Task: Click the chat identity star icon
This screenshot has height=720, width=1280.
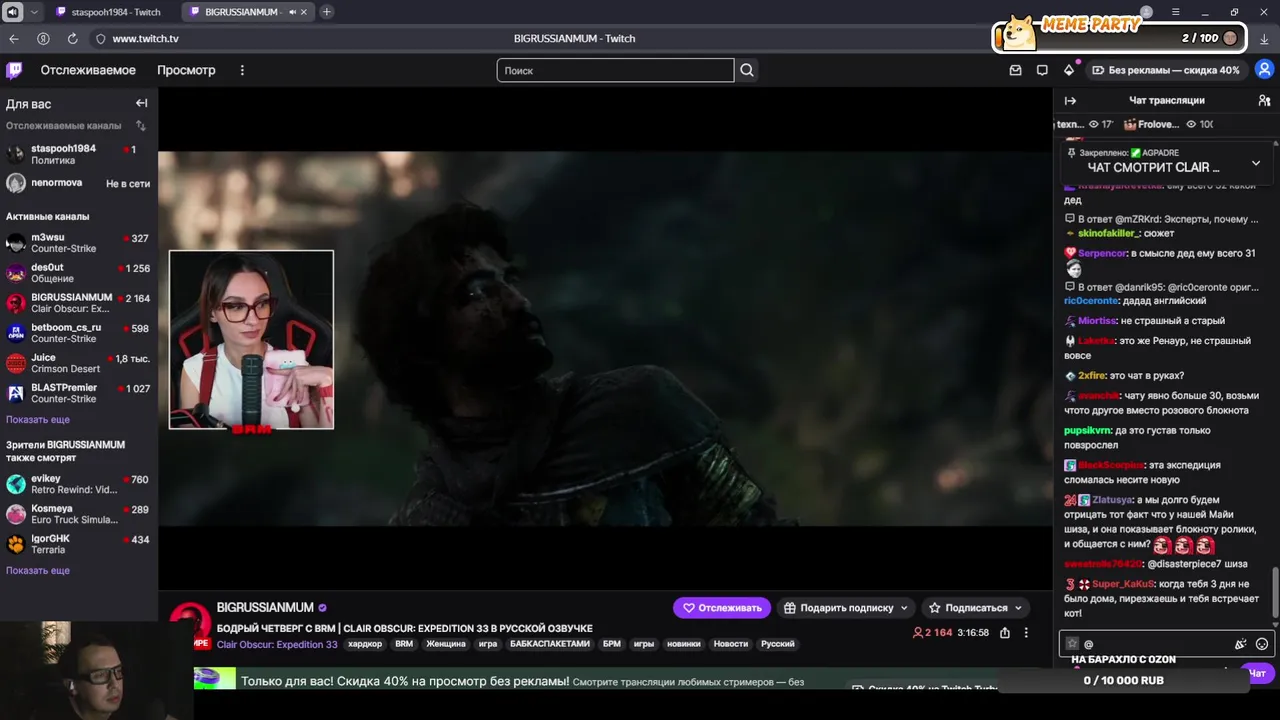Action: coord(1072,644)
